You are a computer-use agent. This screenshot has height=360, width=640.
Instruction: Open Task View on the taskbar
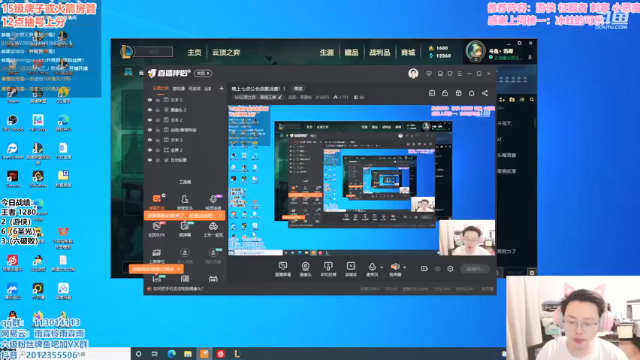point(155,354)
